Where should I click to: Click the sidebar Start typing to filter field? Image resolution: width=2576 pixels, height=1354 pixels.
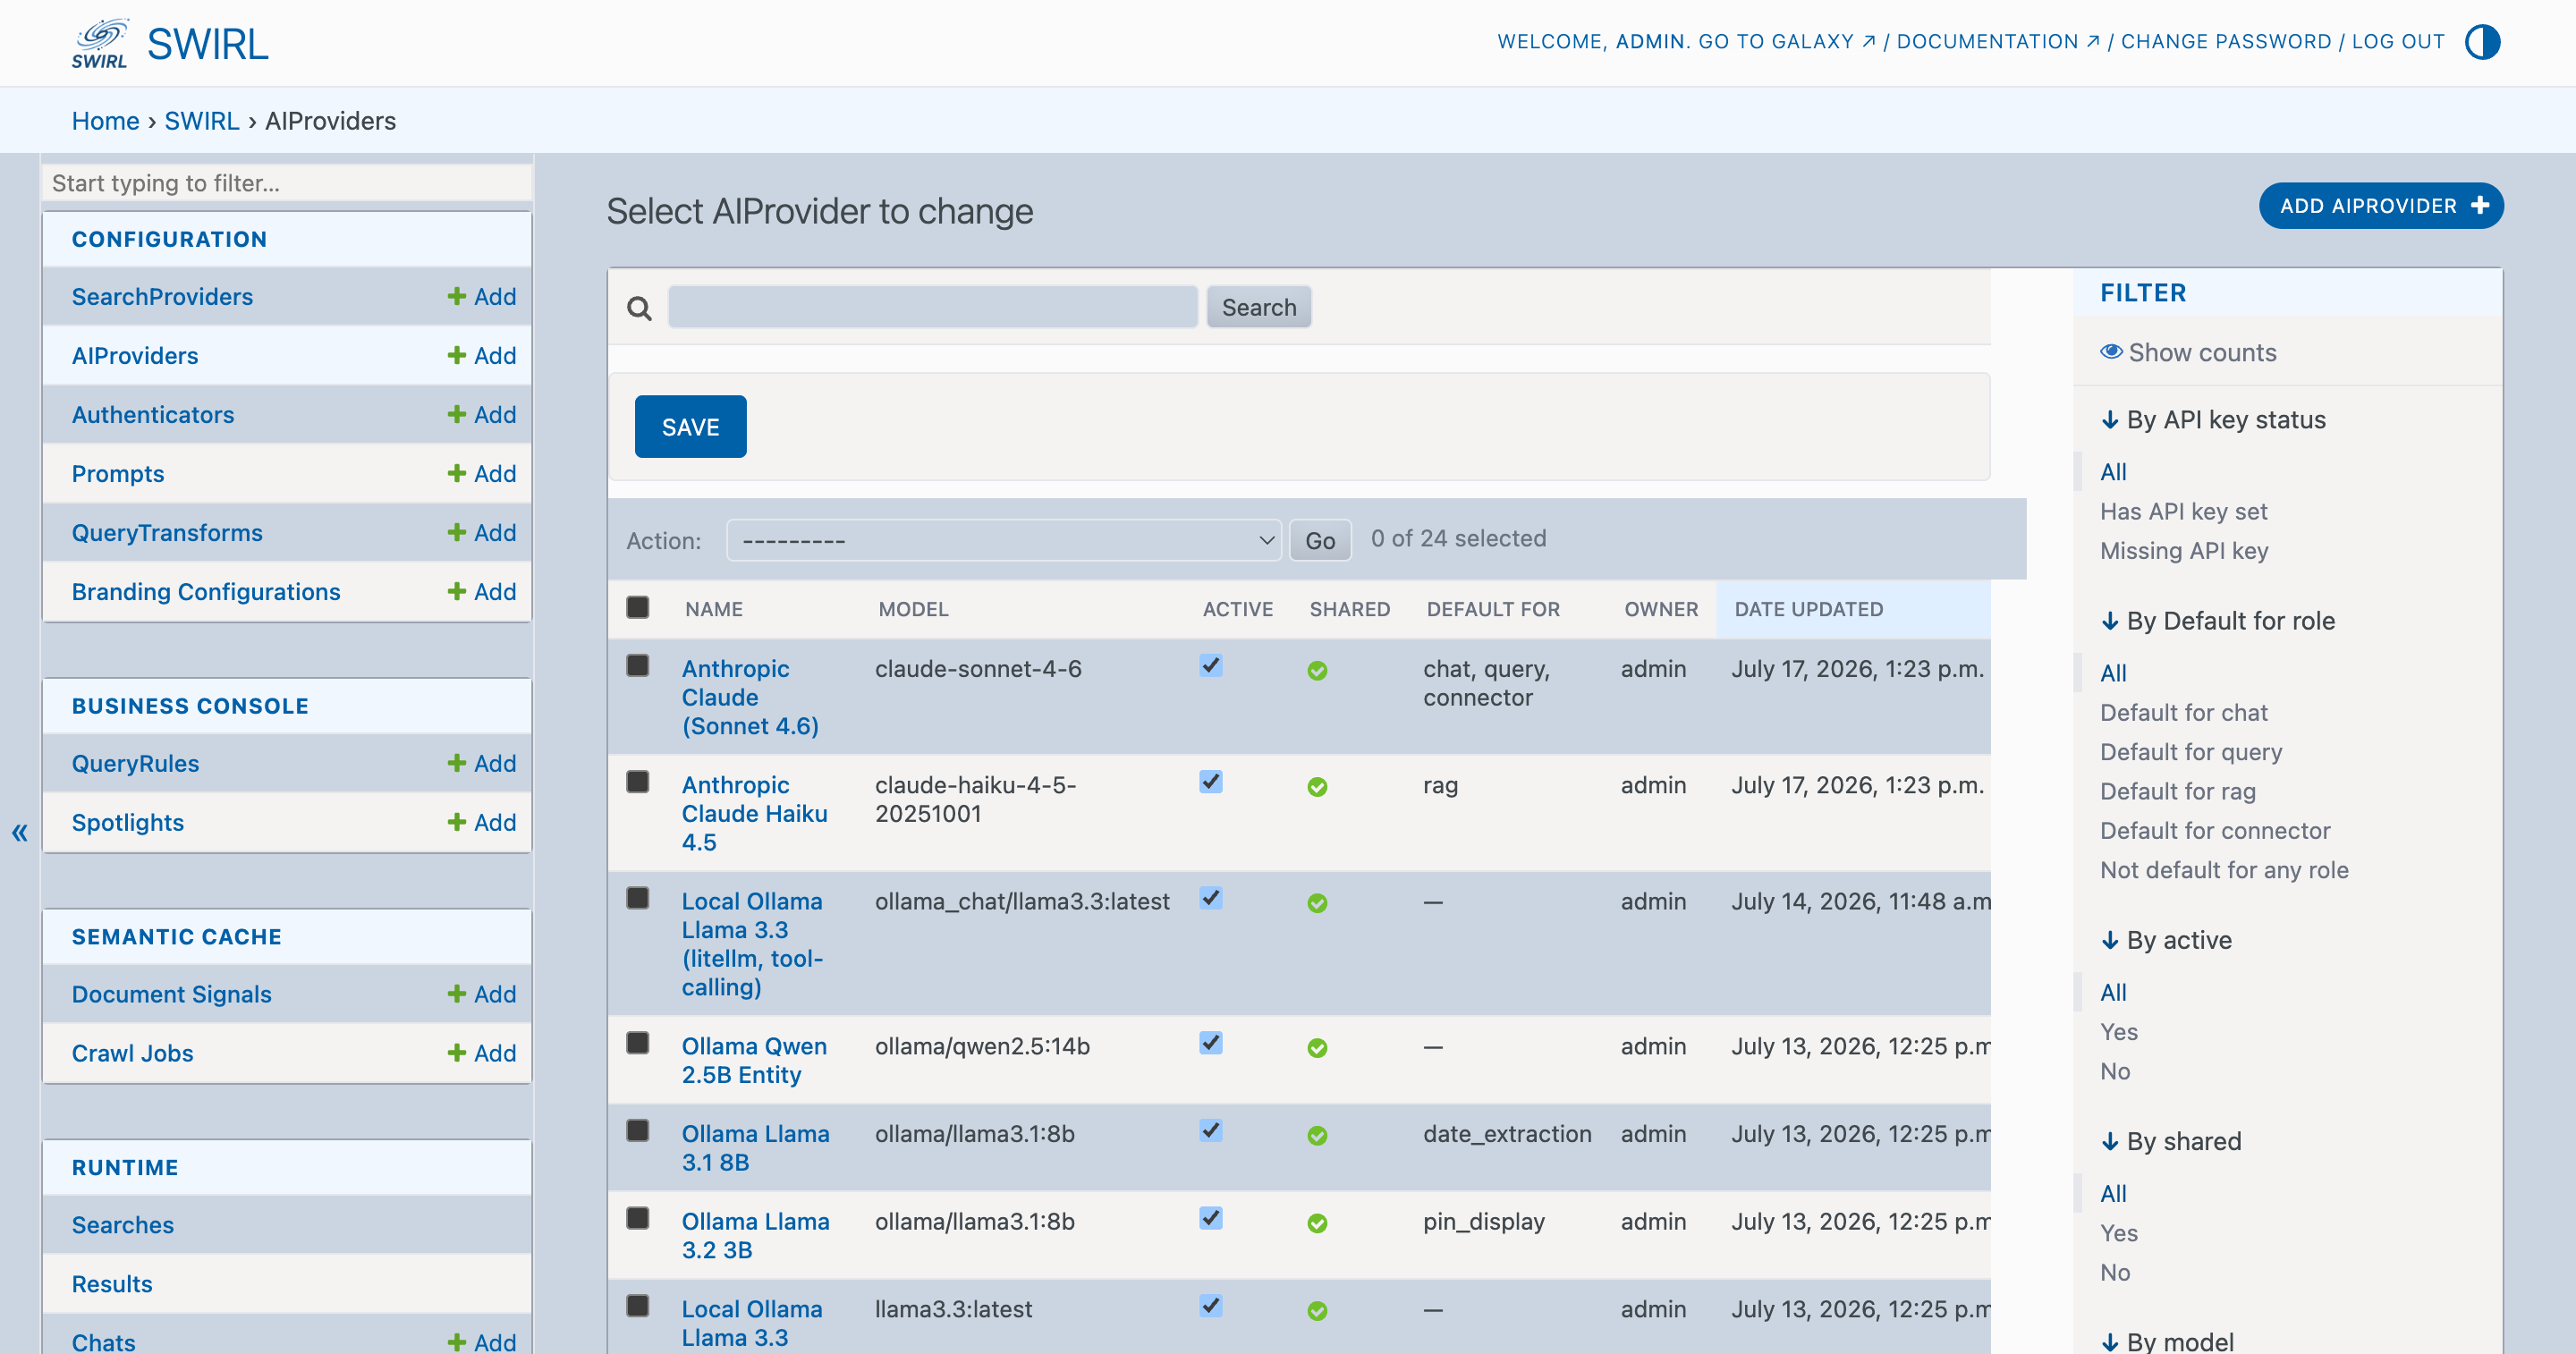click(x=287, y=183)
